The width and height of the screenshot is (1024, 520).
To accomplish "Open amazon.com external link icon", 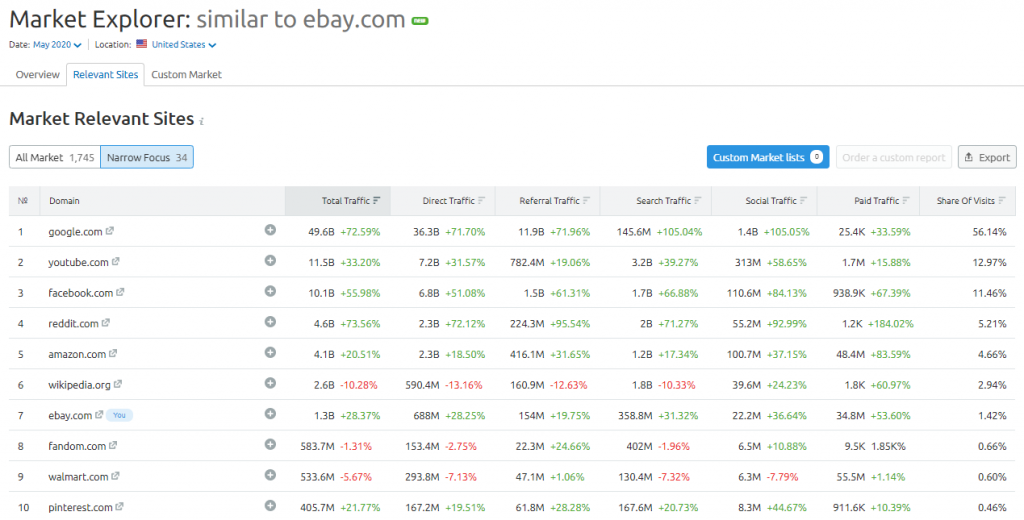I will pyautogui.click(x=113, y=353).
